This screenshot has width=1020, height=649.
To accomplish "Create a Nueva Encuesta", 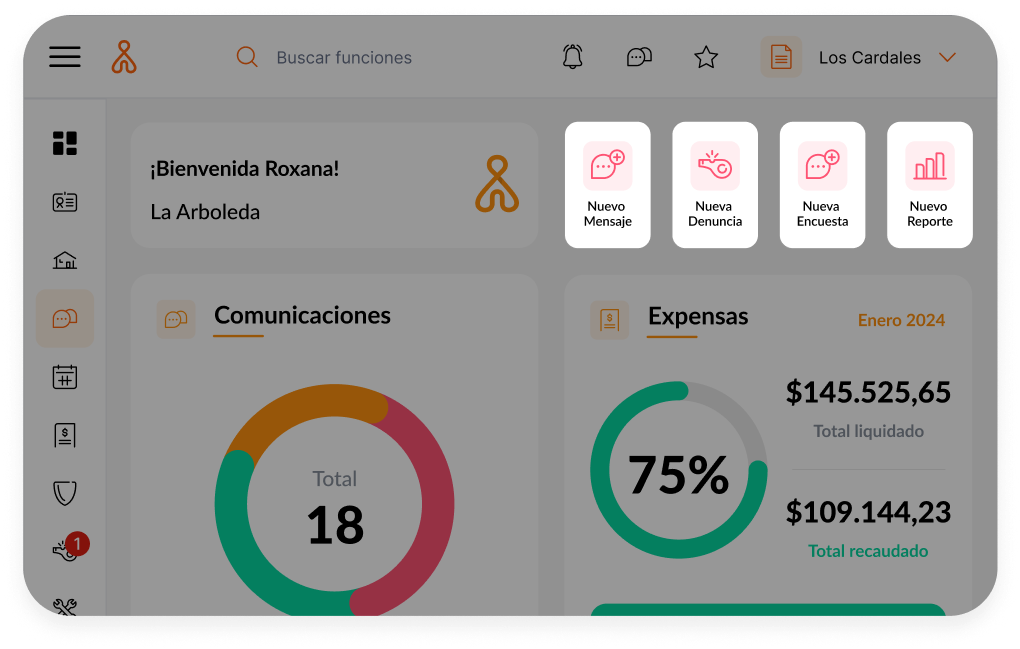I will [x=822, y=185].
